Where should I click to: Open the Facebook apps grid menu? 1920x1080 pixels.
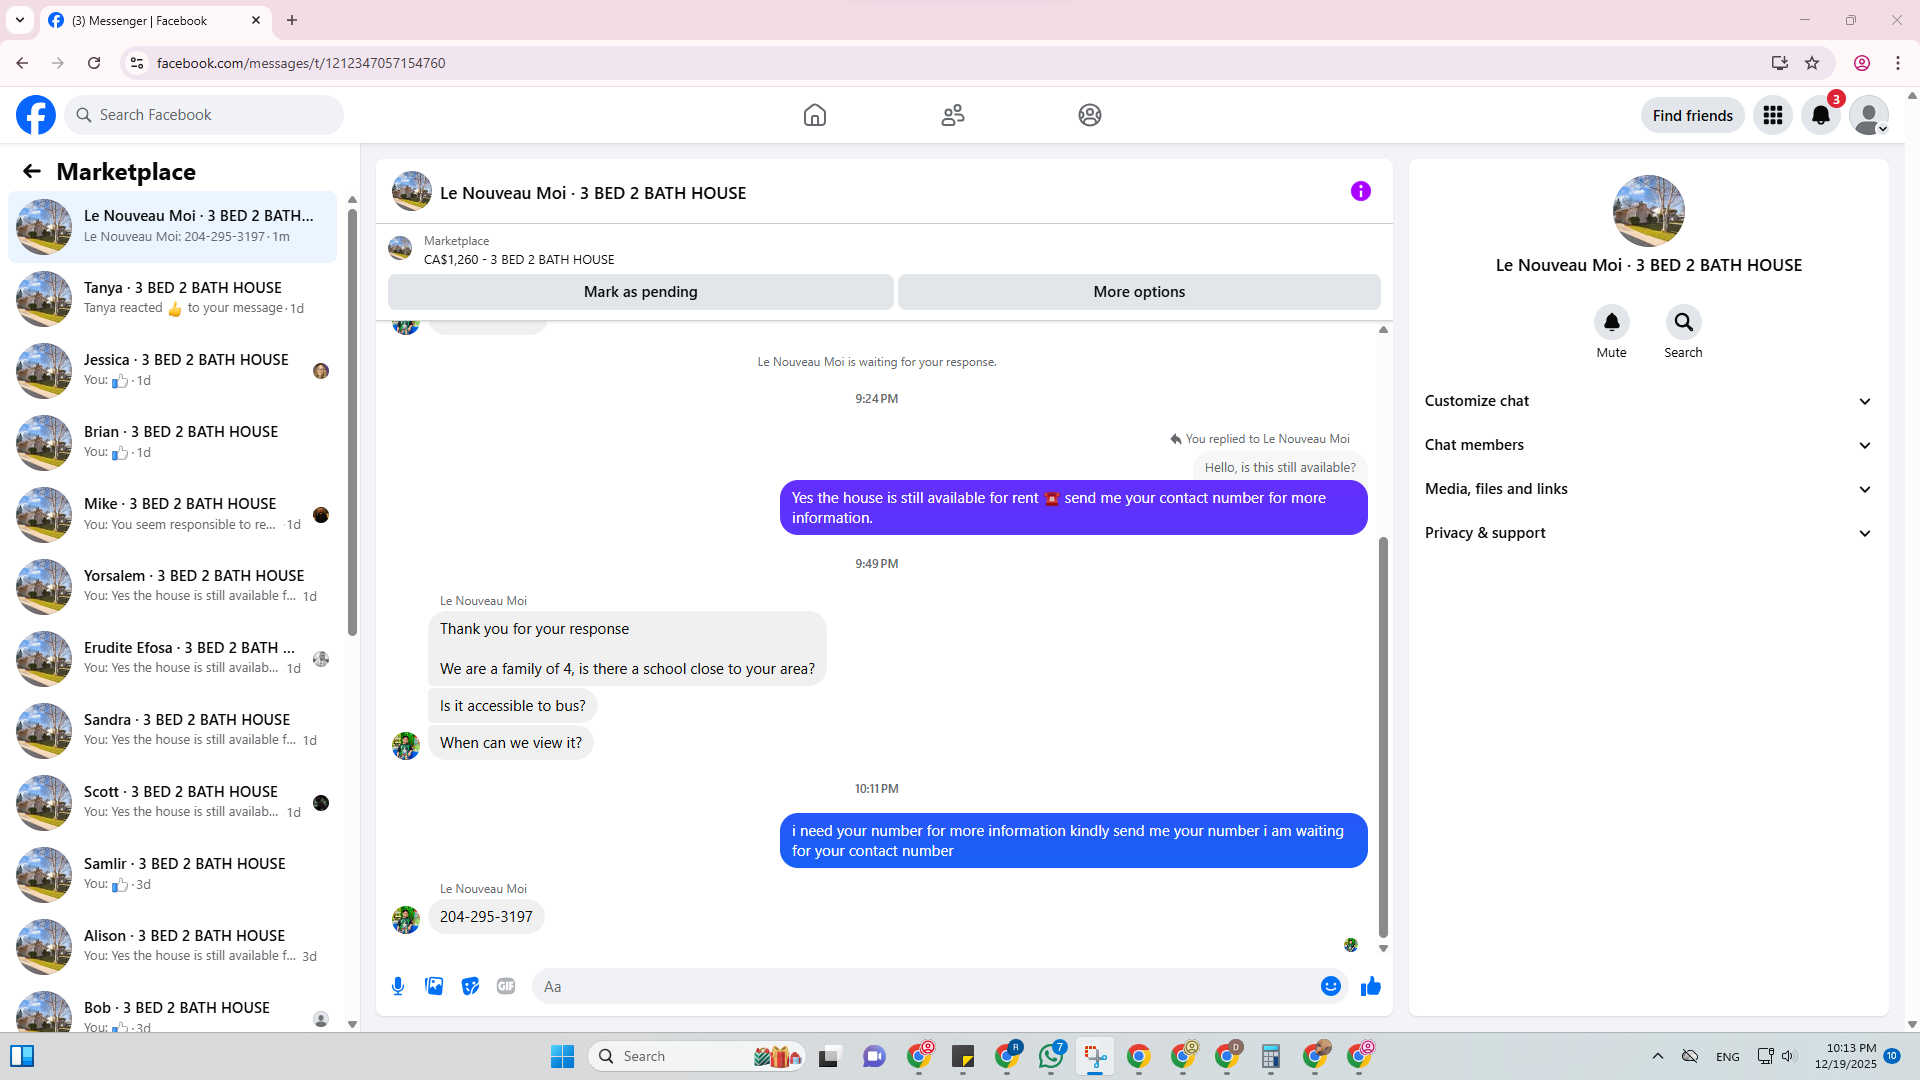coord(1773,115)
